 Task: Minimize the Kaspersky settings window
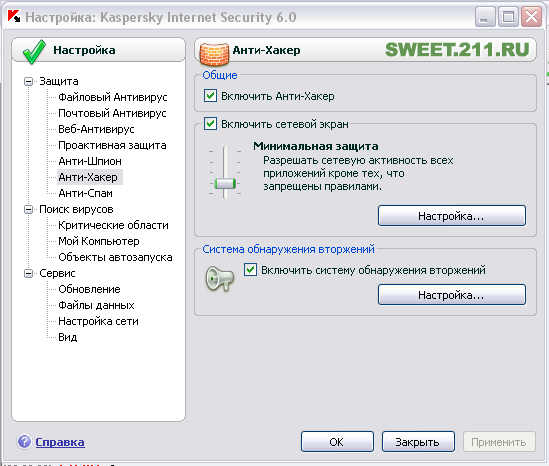click(485, 16)
